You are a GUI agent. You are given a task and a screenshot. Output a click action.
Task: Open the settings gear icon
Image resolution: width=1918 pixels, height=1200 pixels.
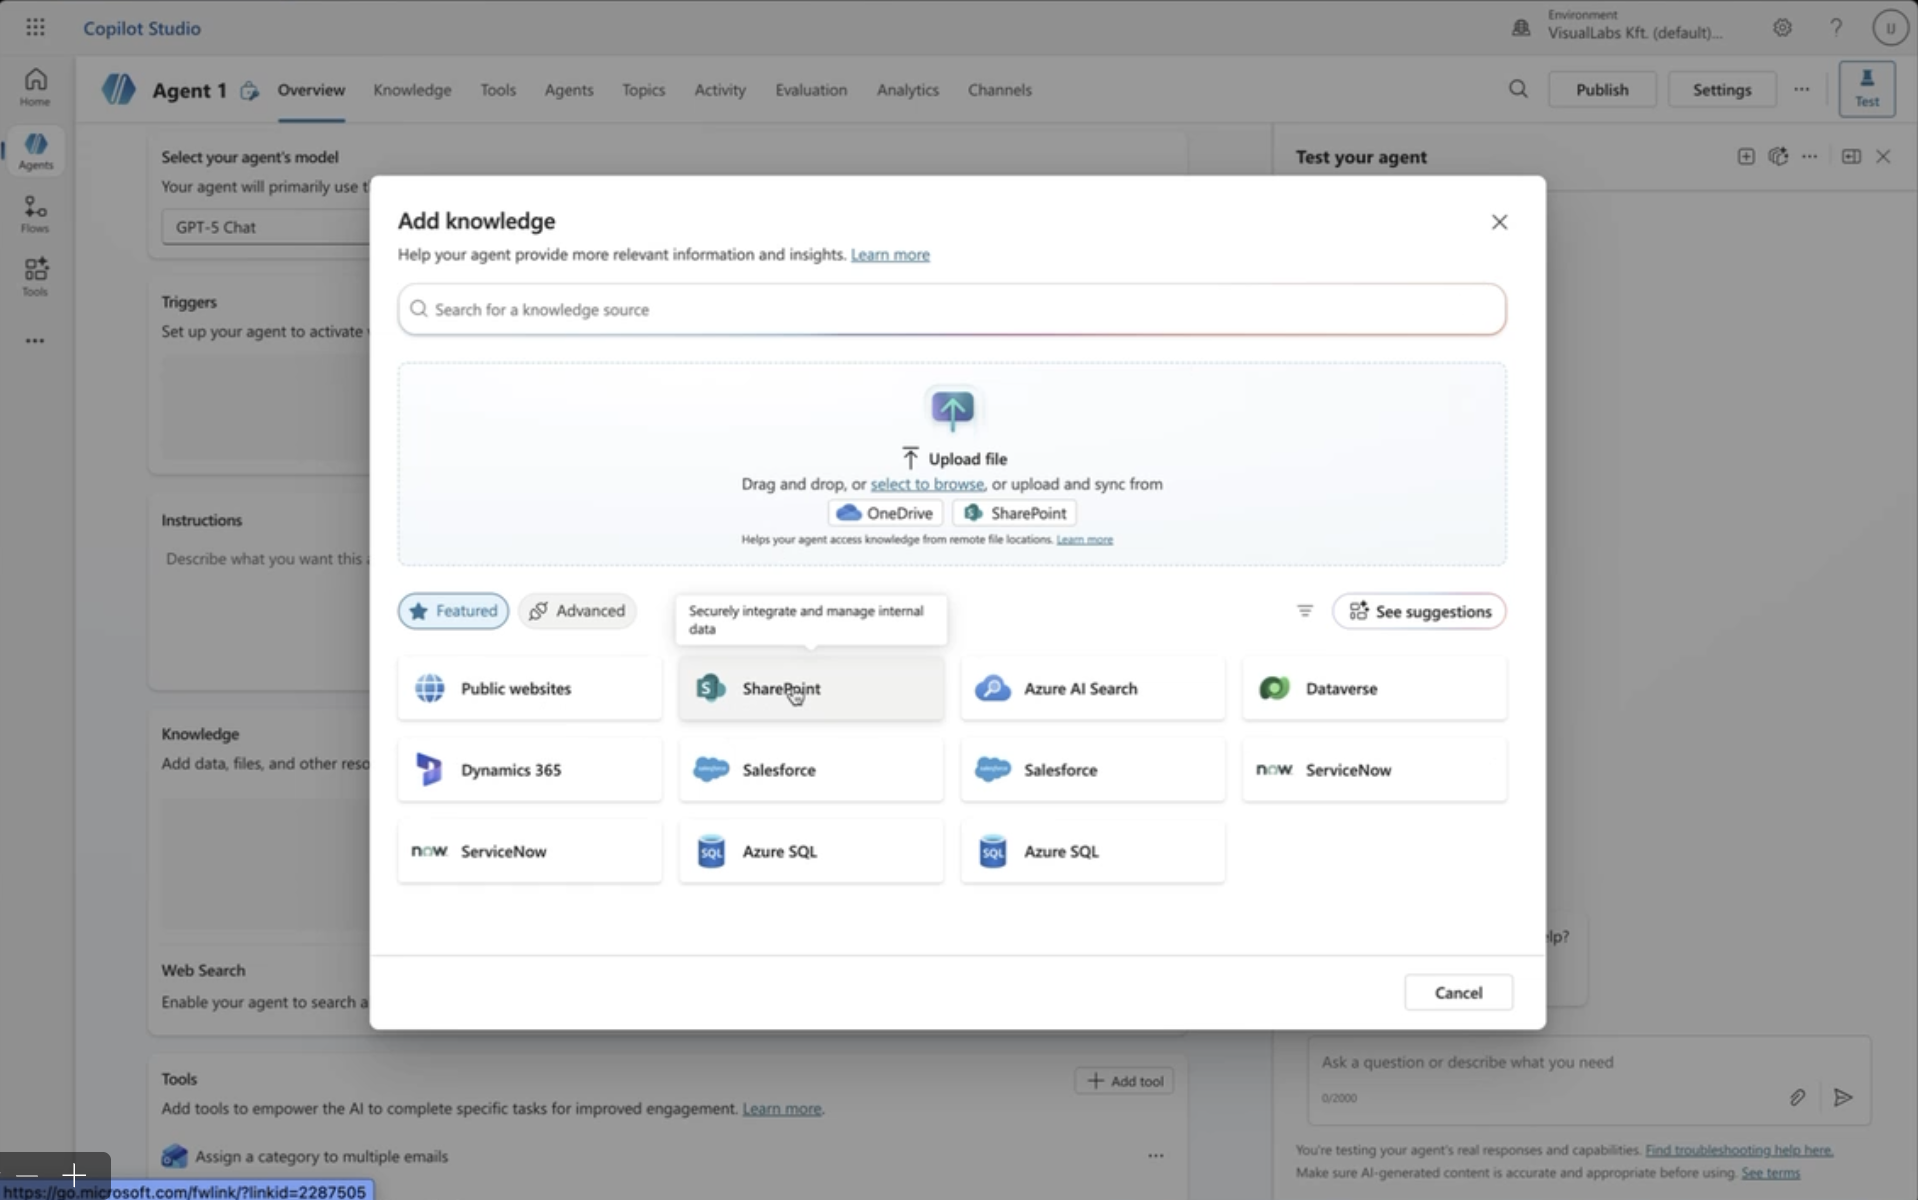tap(1782, 28)
